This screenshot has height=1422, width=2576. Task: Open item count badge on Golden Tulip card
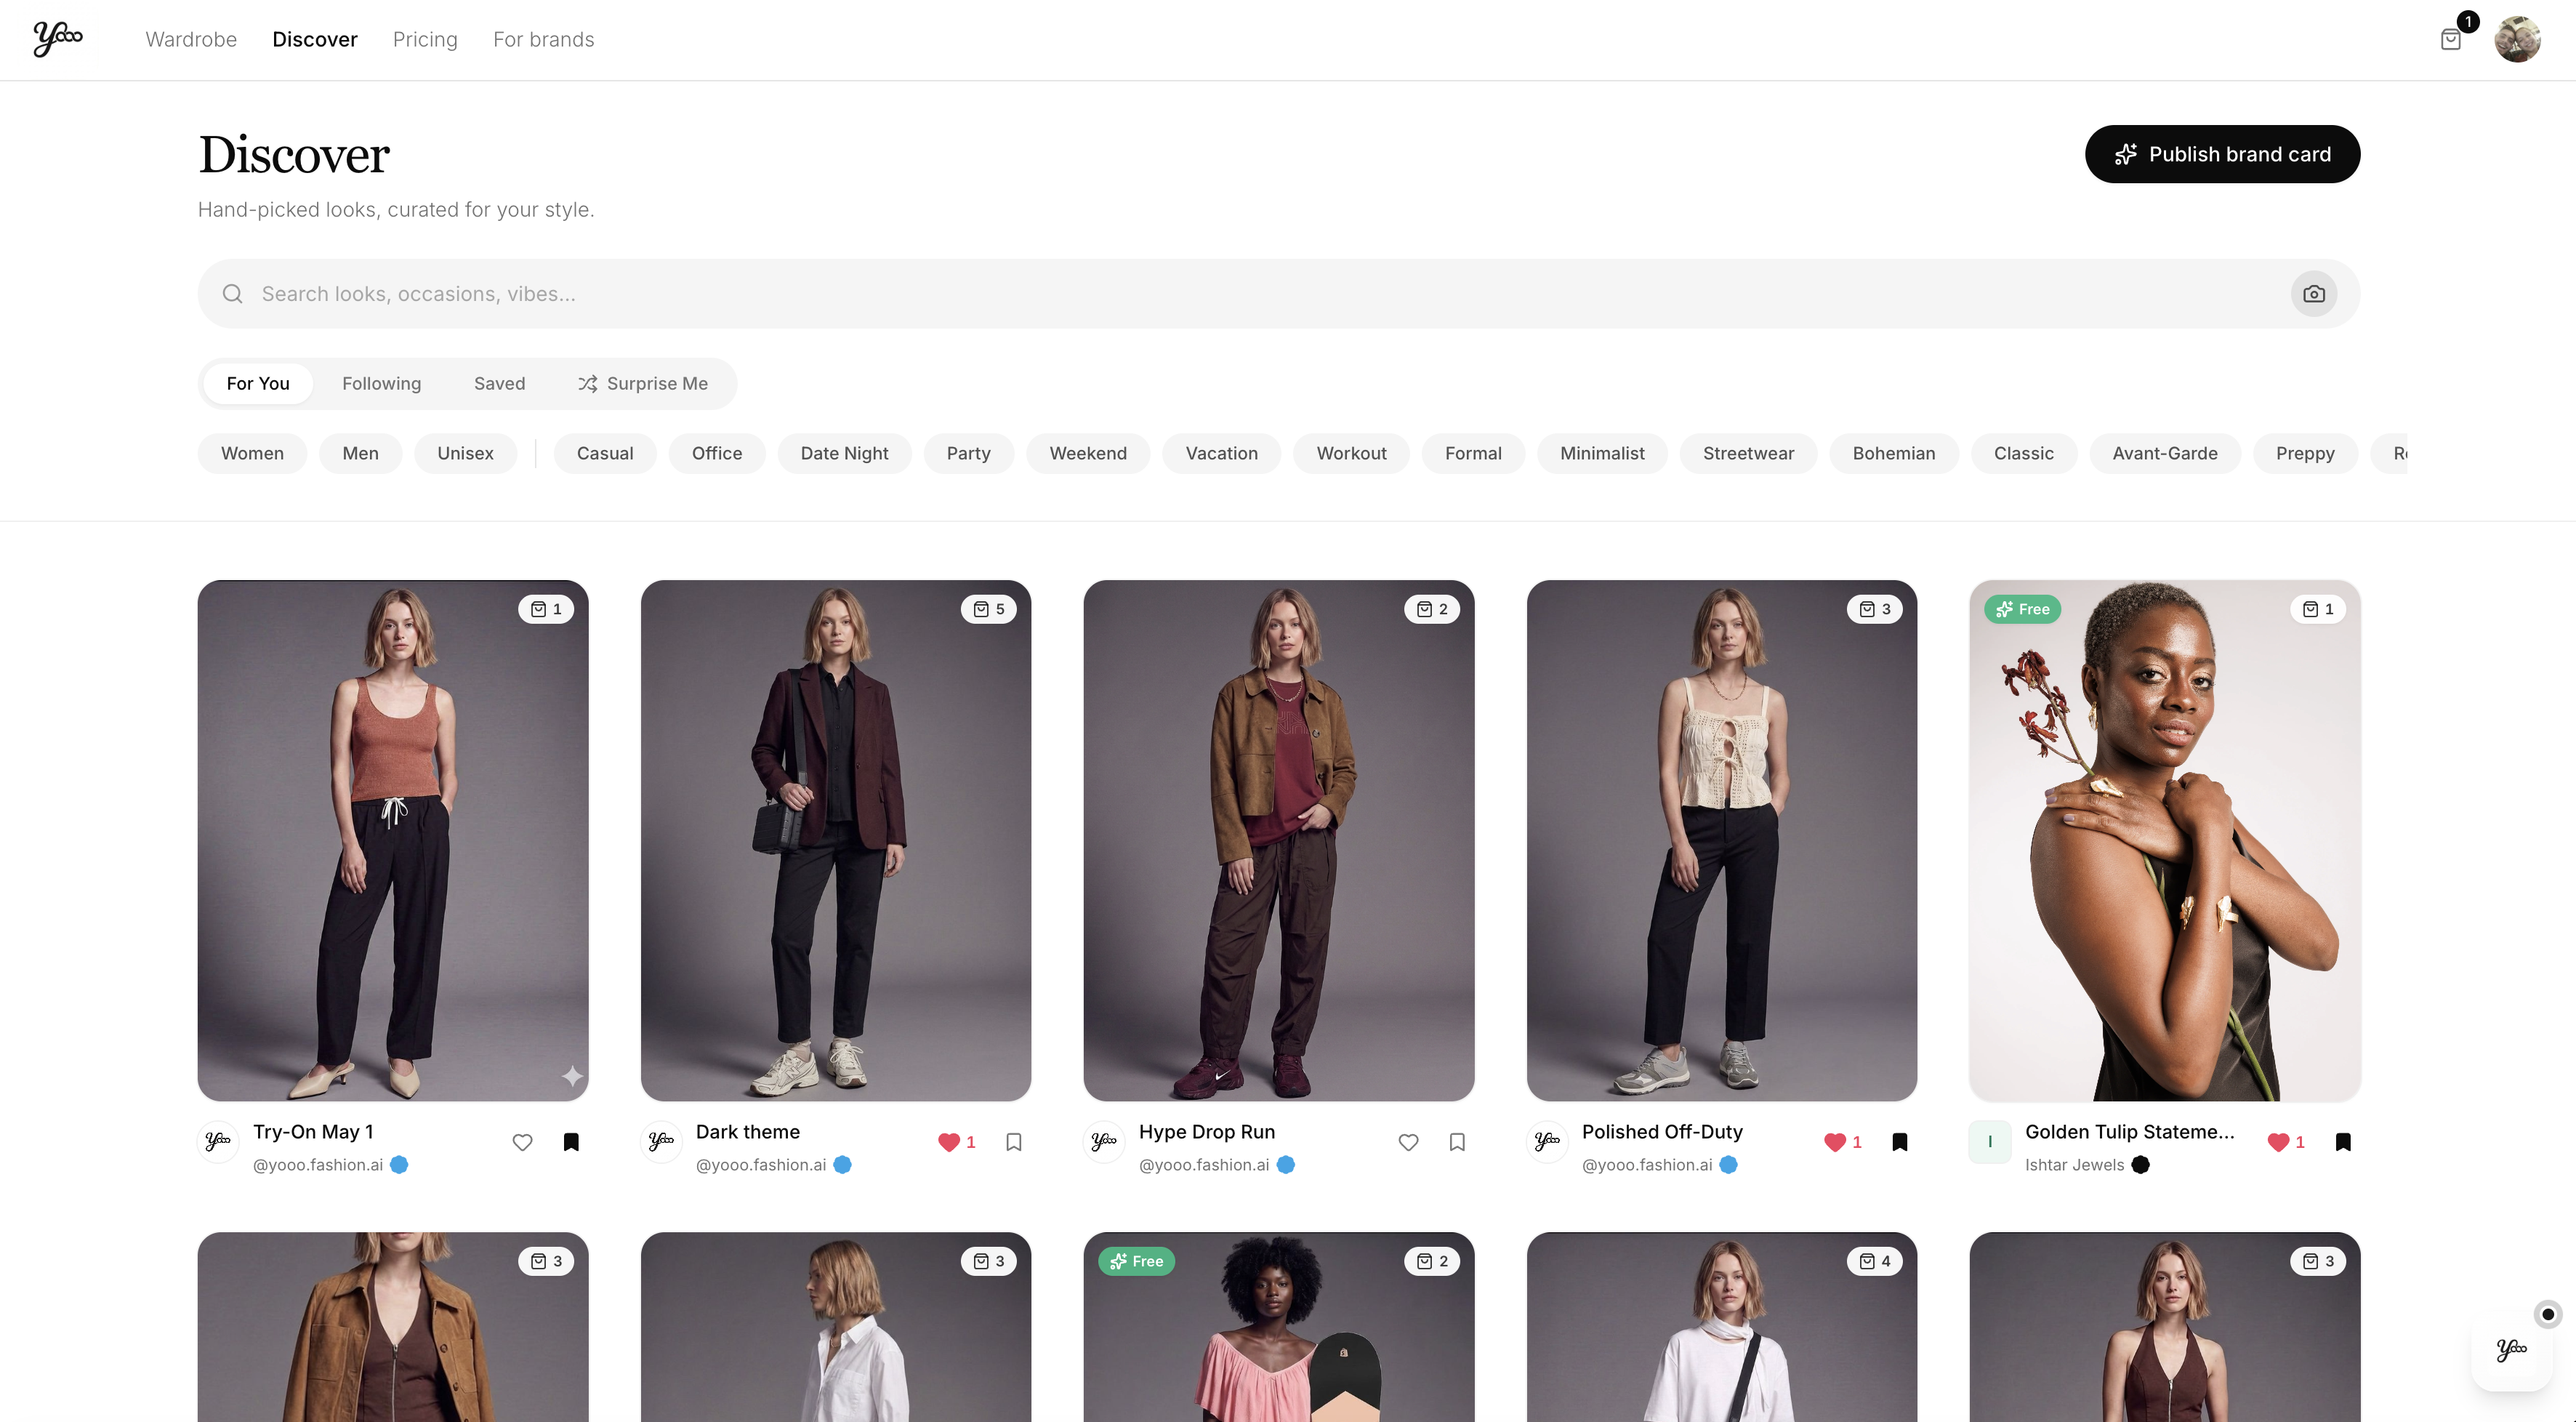pyautogui.click(x=2318, y=609)
